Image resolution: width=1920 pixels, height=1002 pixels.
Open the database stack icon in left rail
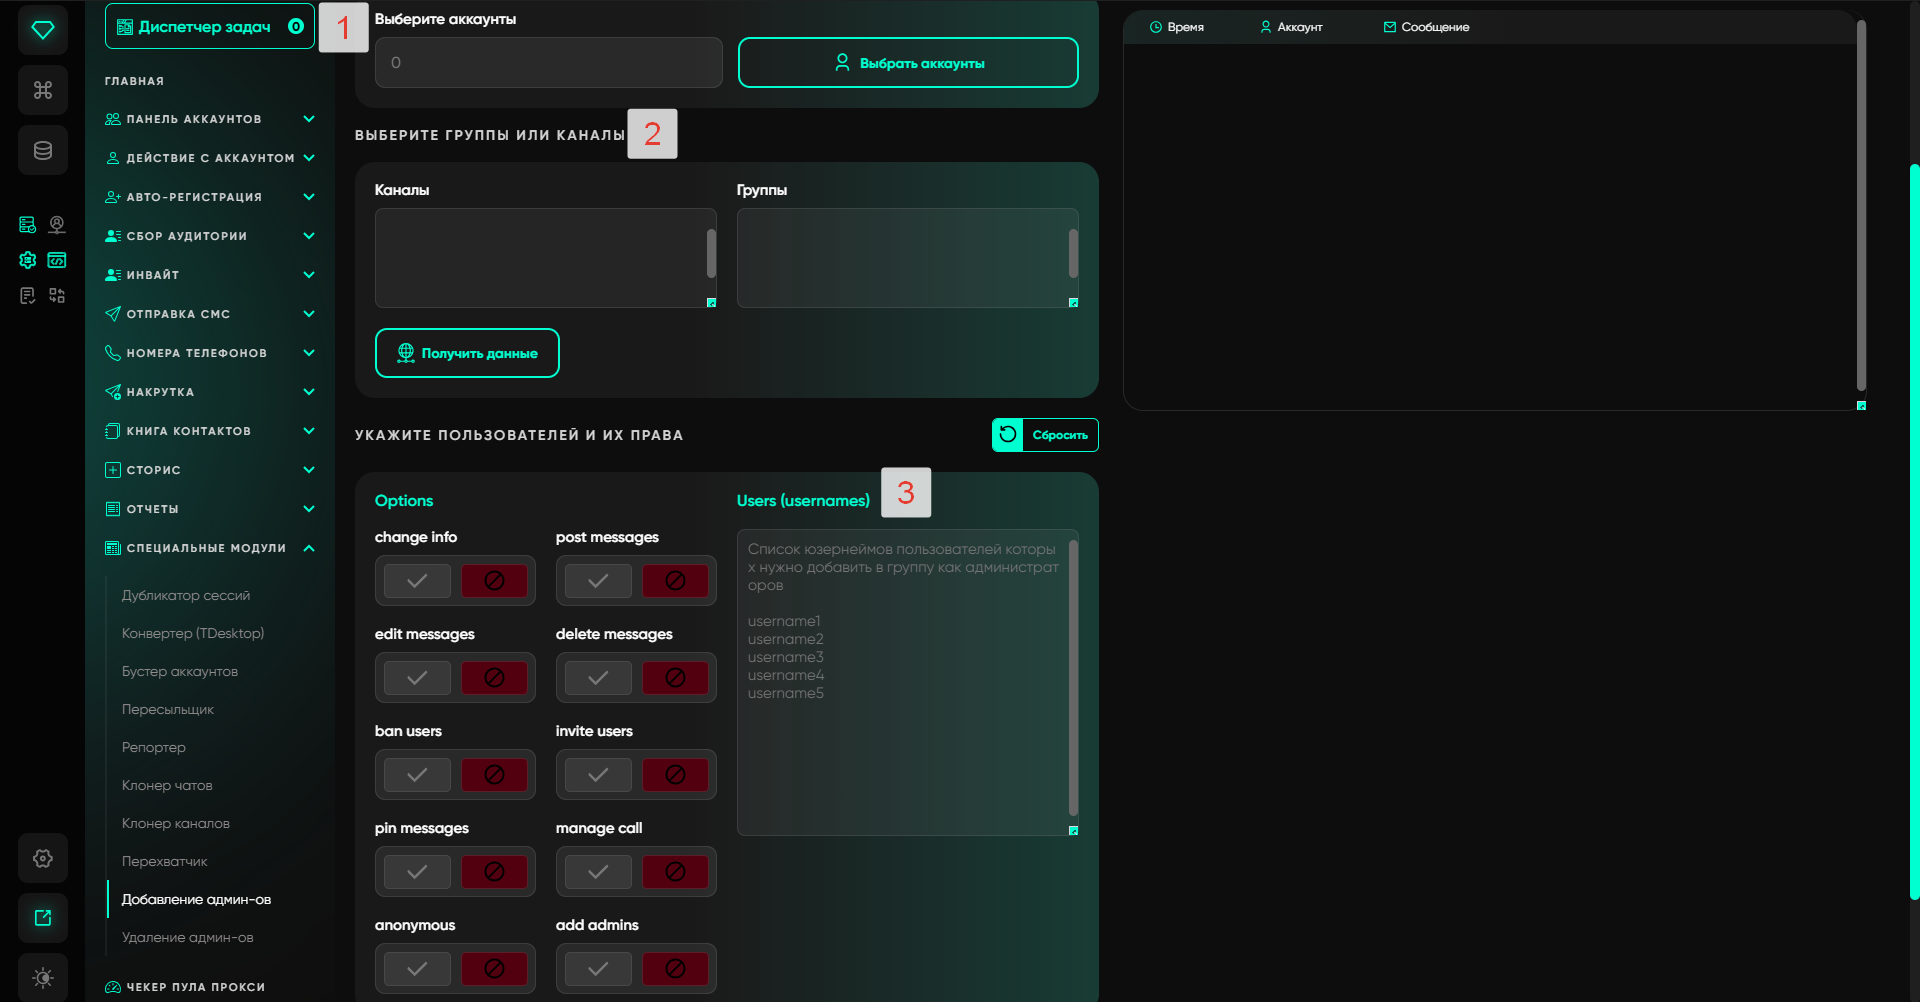tap(43, 150)
